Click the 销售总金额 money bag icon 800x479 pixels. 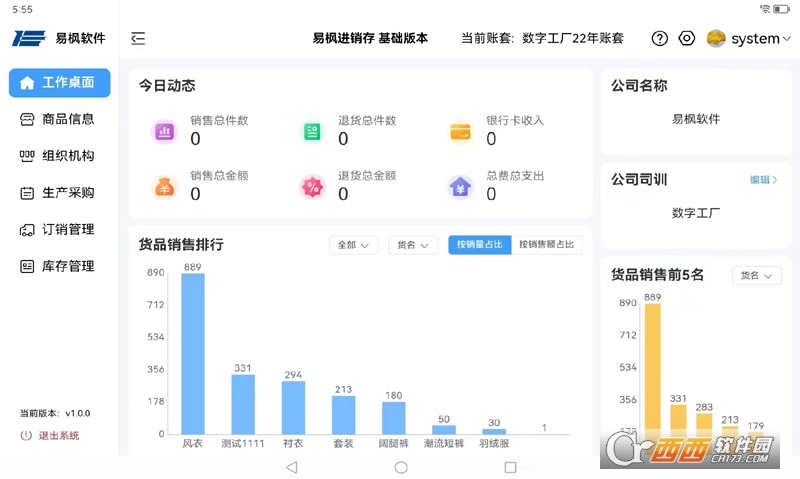[164, 187]
